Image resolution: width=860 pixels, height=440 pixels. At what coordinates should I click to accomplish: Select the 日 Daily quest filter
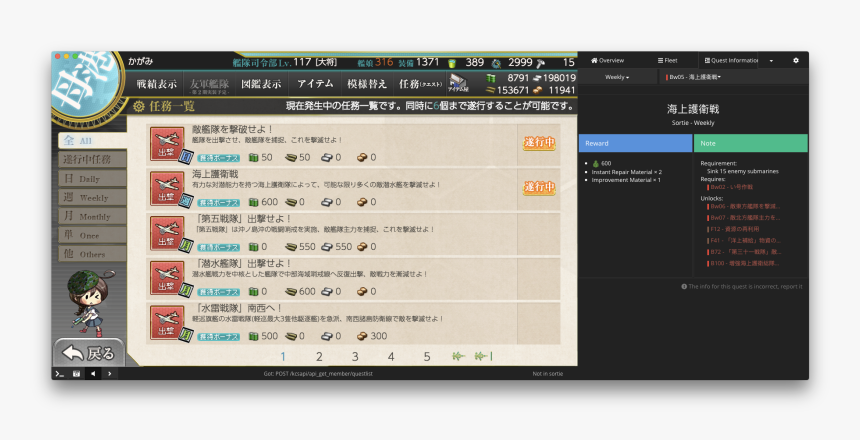pos(92,178)
